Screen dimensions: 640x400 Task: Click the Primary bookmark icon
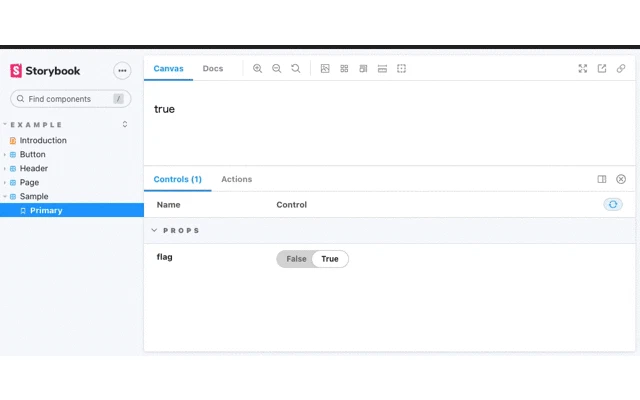tap(23, 211)
